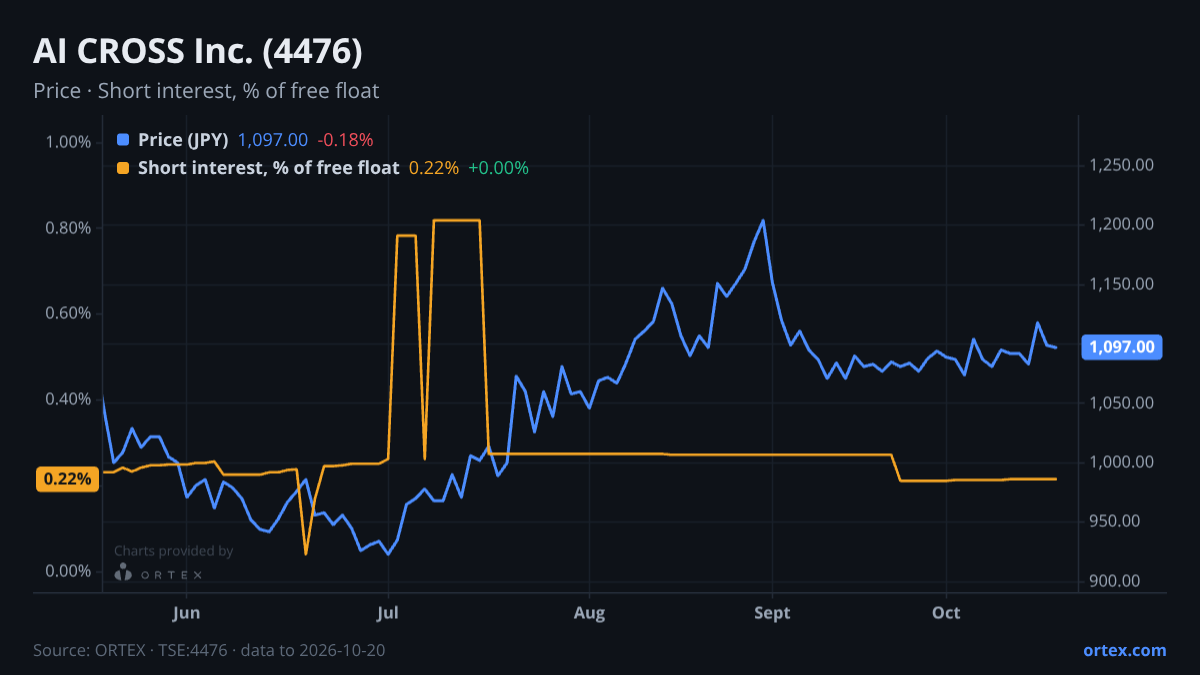Click the 0.60% left axis label
This screenshot has height=675, width=1200.
click(68, 313)
